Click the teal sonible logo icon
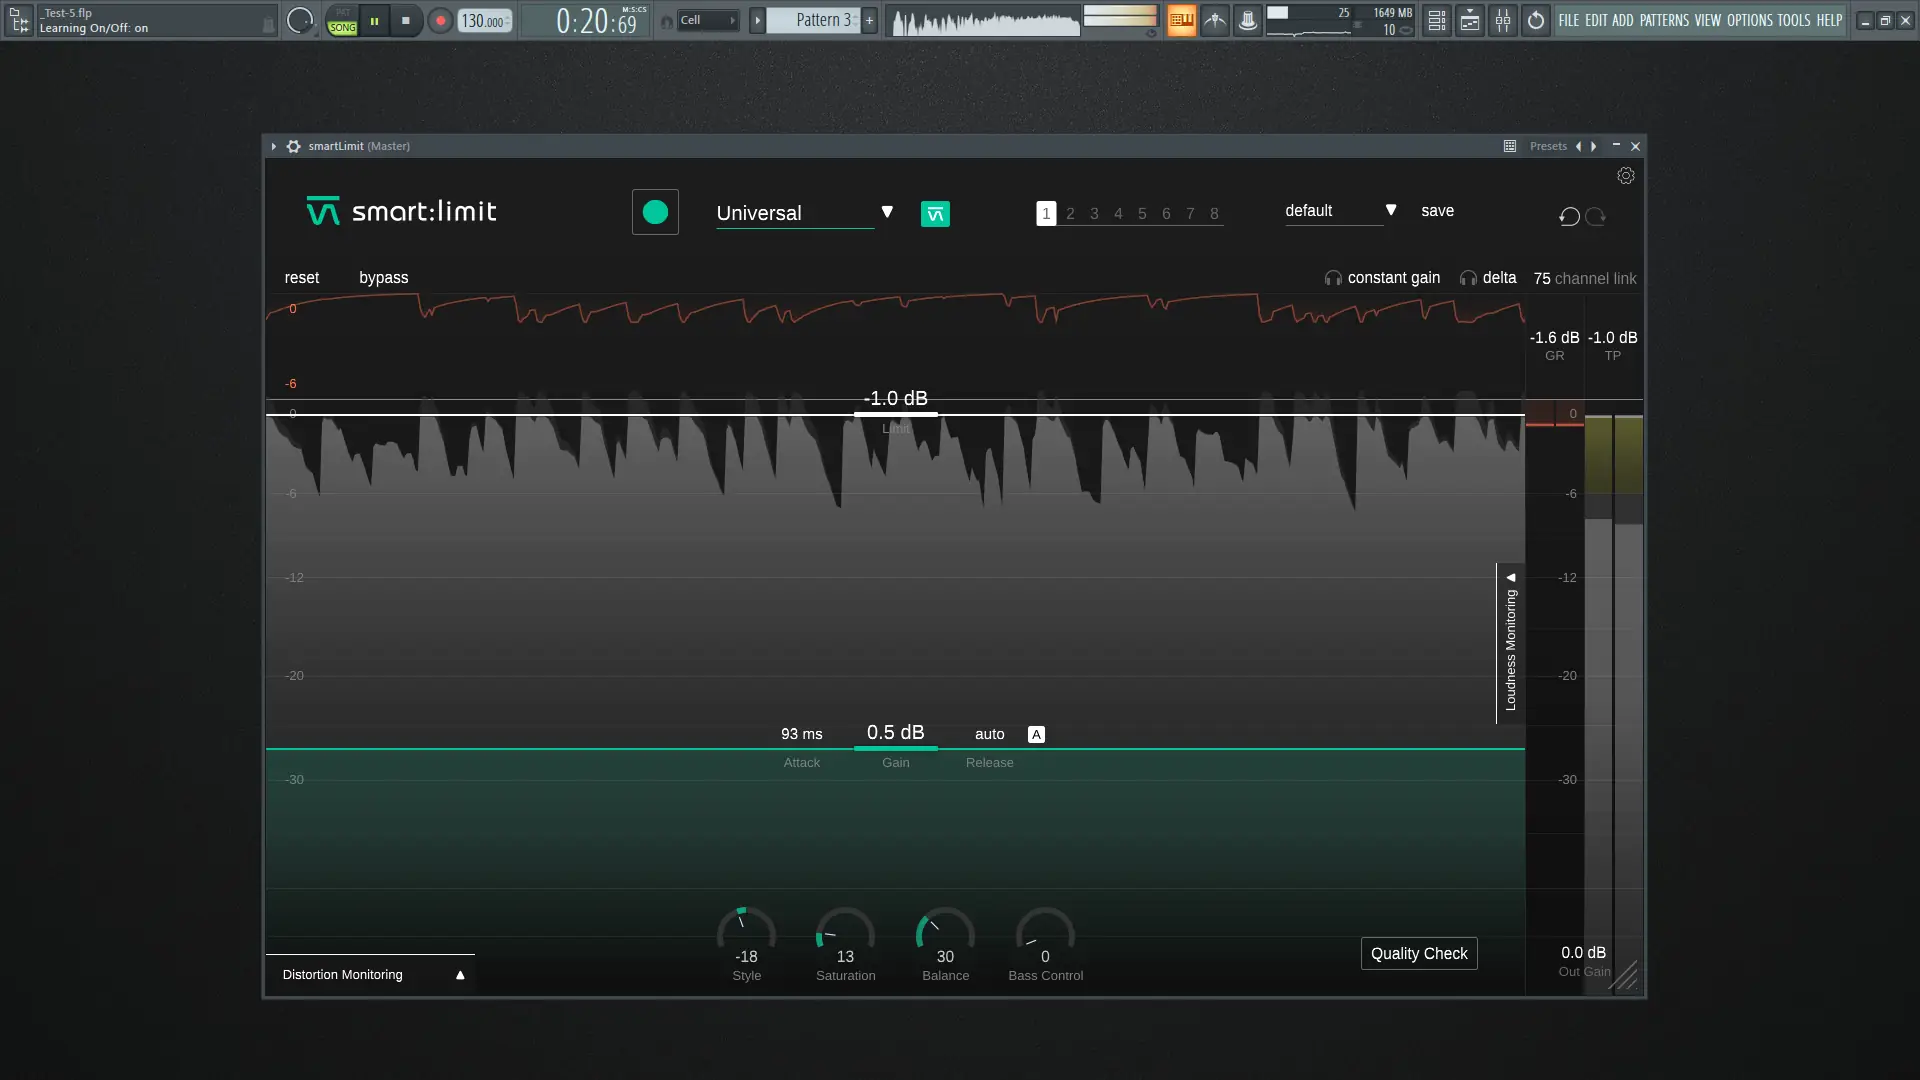 click(x=935, y=214)
